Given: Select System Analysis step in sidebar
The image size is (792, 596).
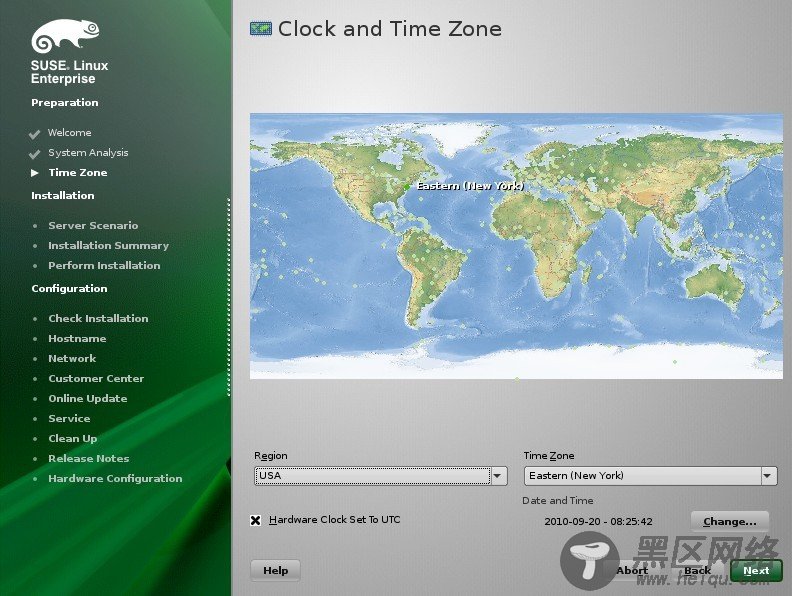Looking at the screenshot, I should 88,153.
